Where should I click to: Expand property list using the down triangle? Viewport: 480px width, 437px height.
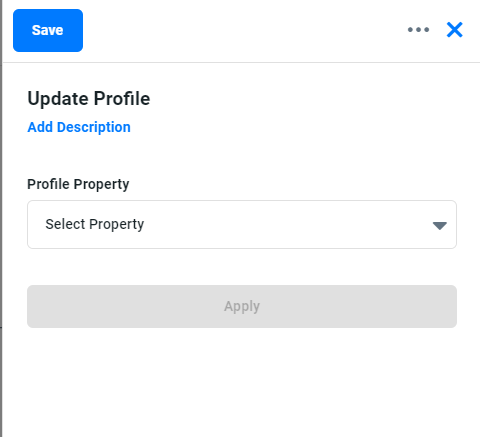click(439, 226)
